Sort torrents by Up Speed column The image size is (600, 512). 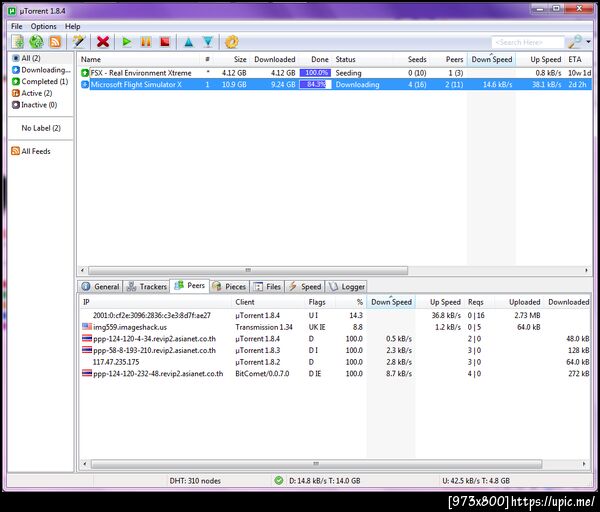pyautogui.click(x=540, y=59)
